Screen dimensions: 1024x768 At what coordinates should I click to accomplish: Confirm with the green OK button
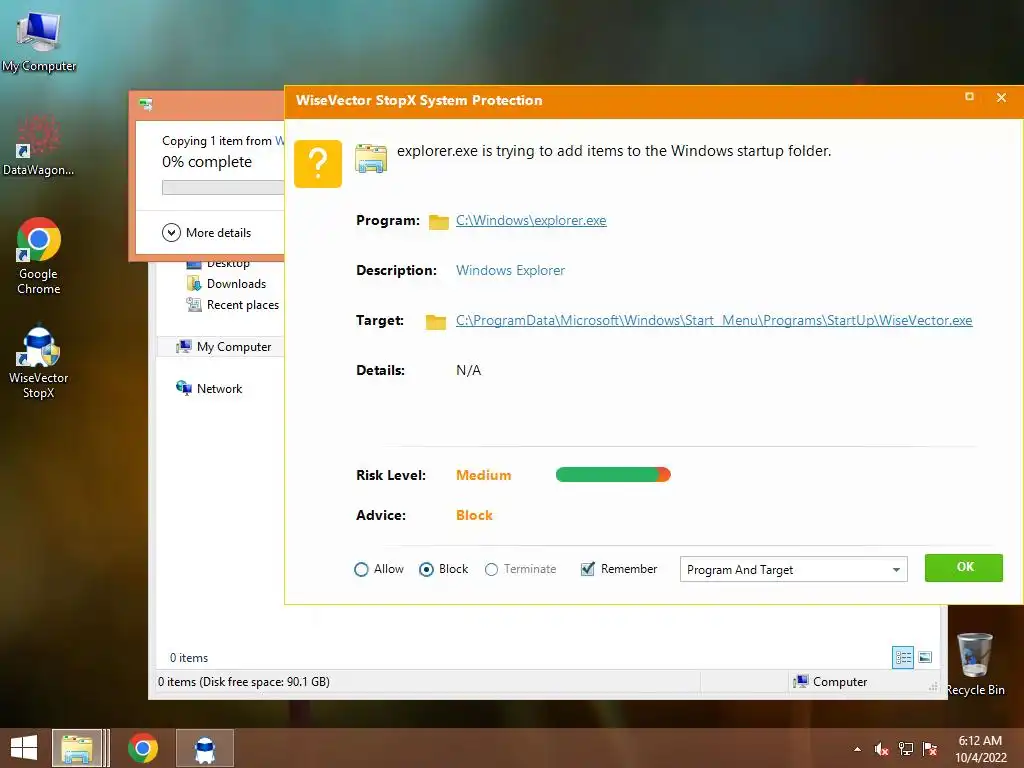[x=964, y=568]
